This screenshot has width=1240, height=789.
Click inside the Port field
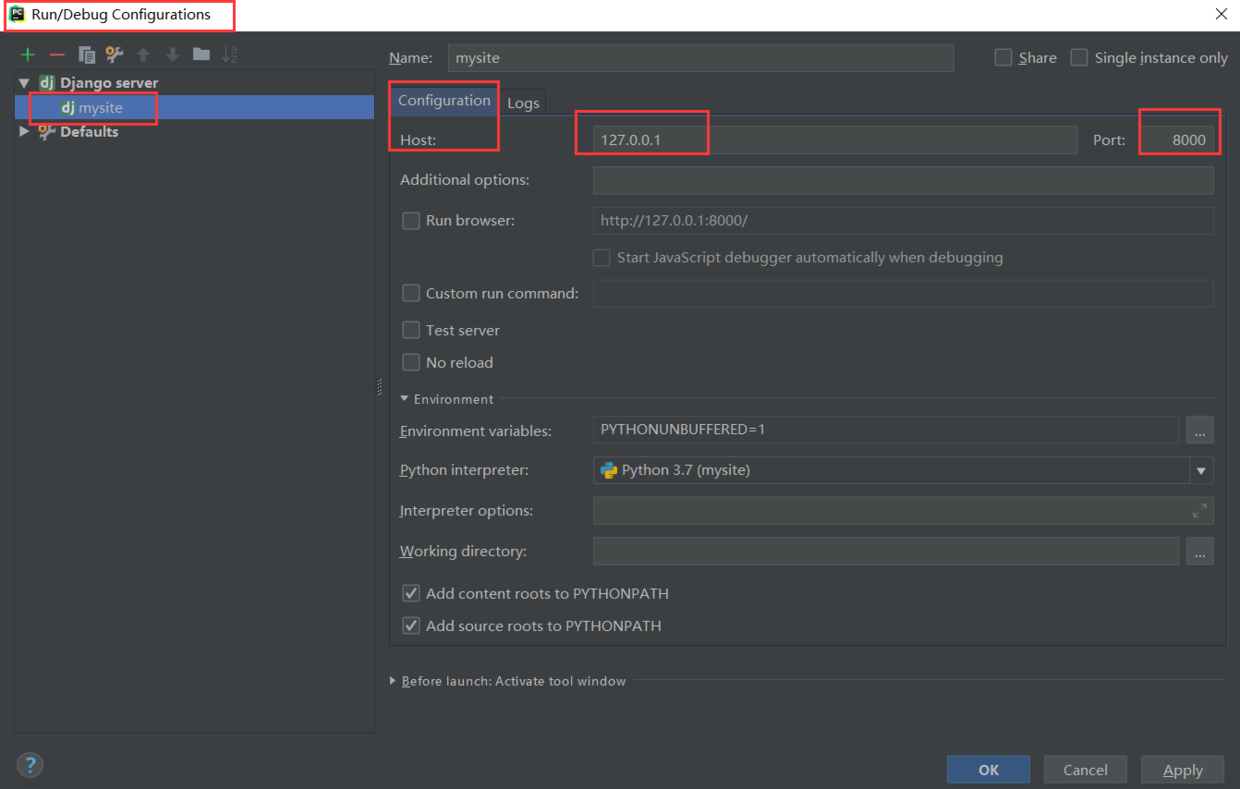pos(1180,139)
